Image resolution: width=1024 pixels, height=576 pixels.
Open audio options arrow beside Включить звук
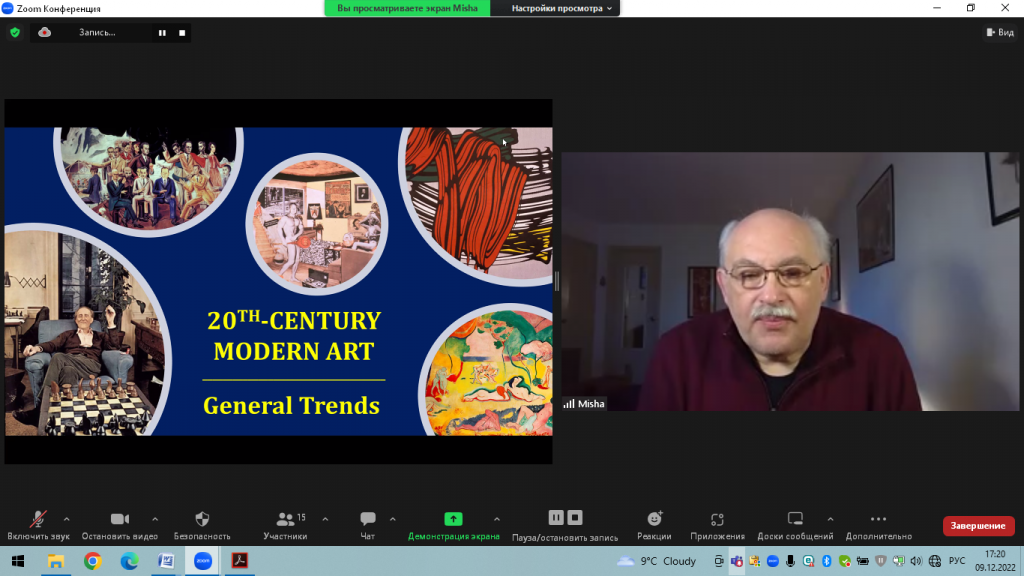click(67, 519)
